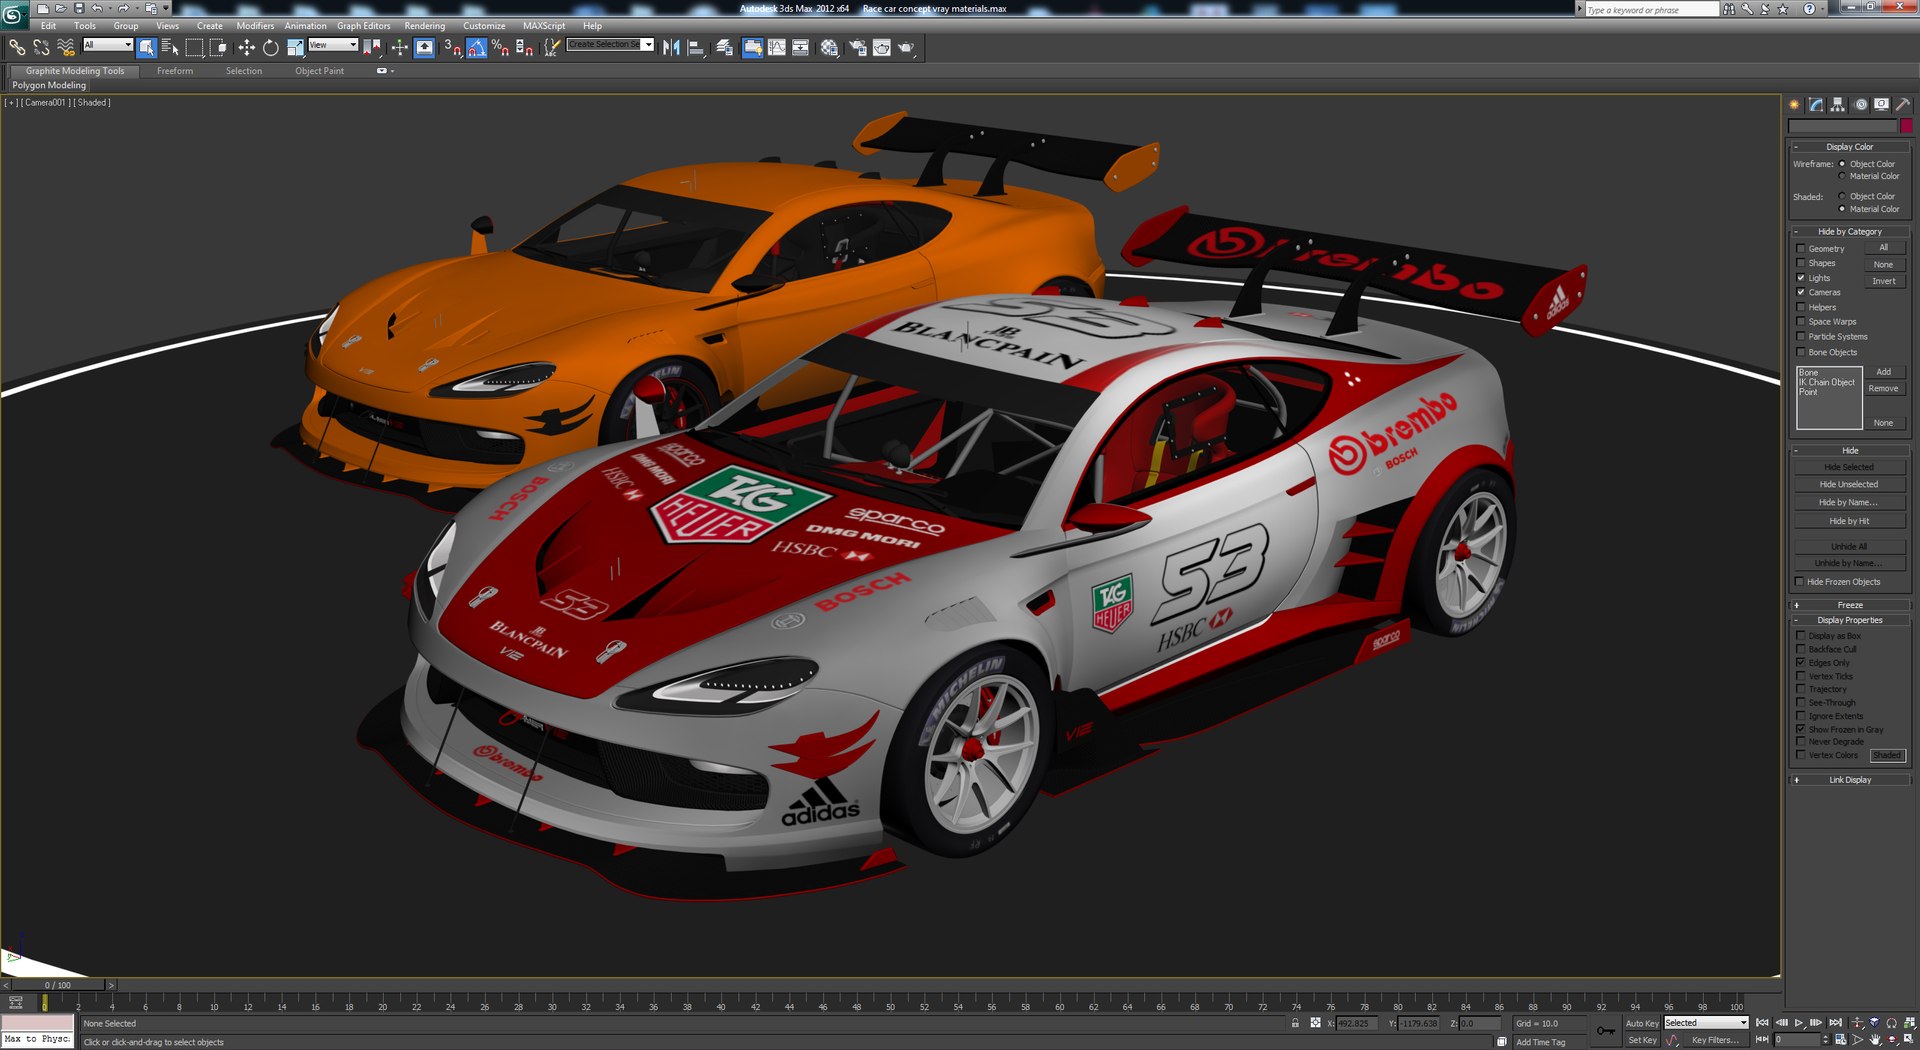Open Schematic View icon

pos(801,47)
